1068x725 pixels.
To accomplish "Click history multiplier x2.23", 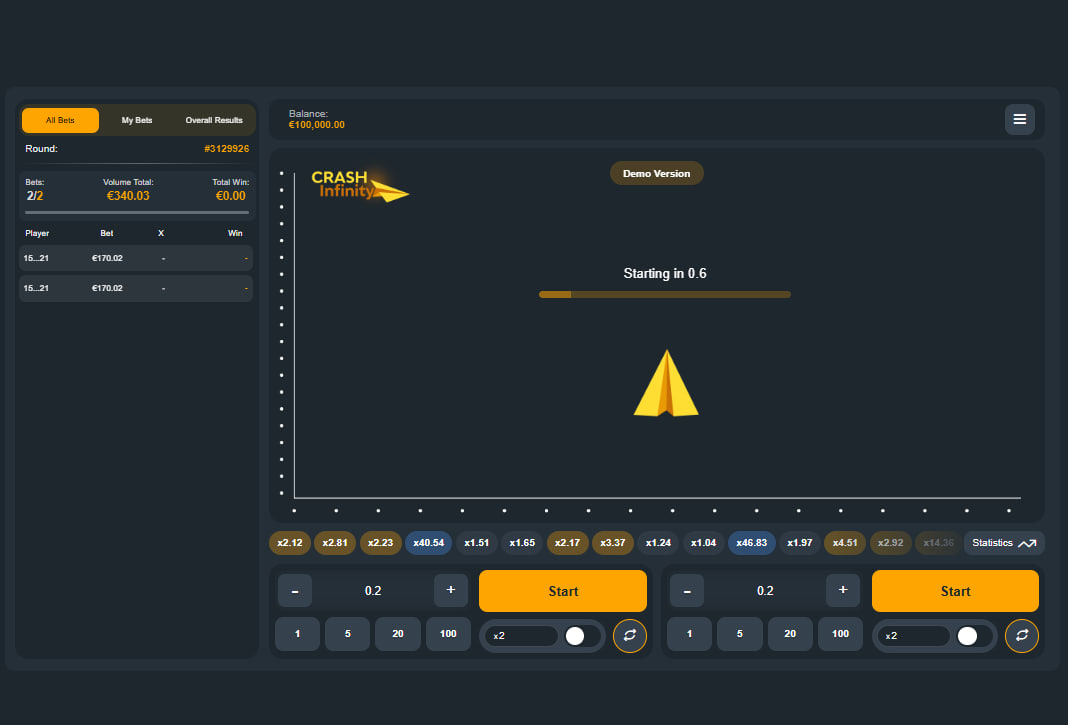I will (x=381, y=543).
